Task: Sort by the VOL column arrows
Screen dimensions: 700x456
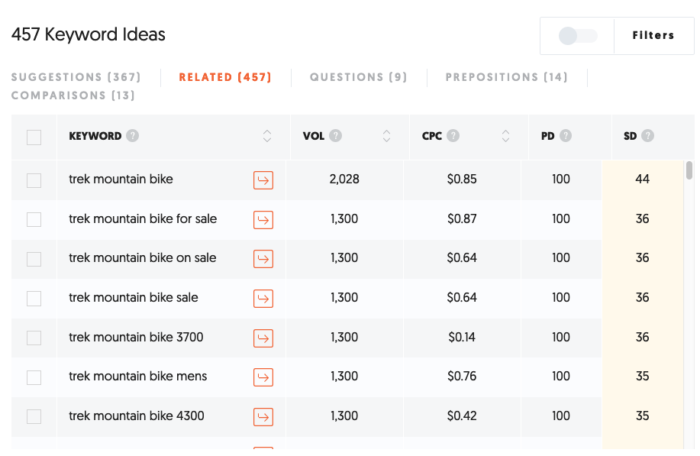Action: (387, 137)
